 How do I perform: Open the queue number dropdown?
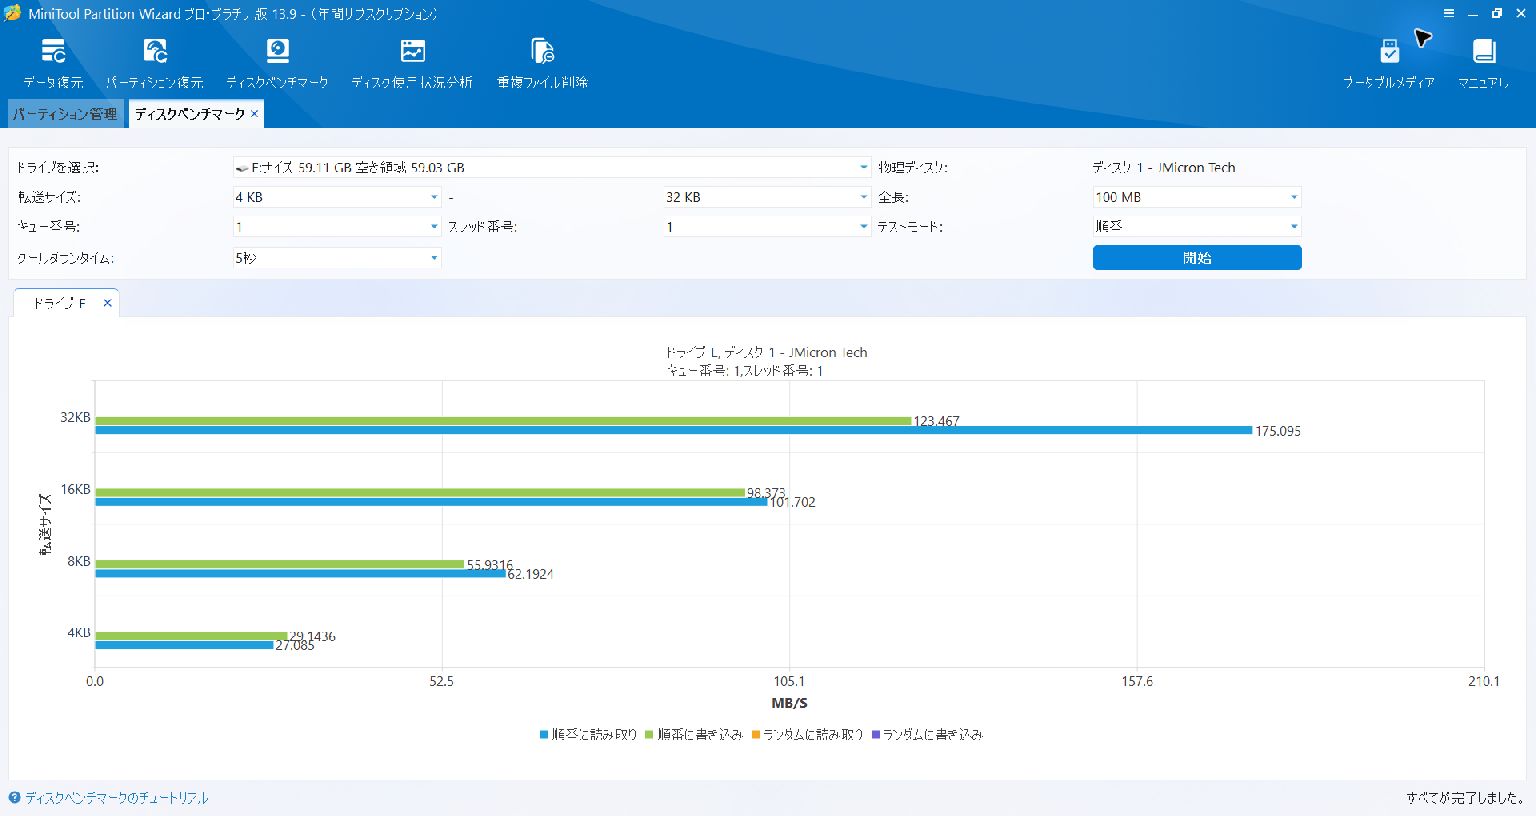point(337,227)
